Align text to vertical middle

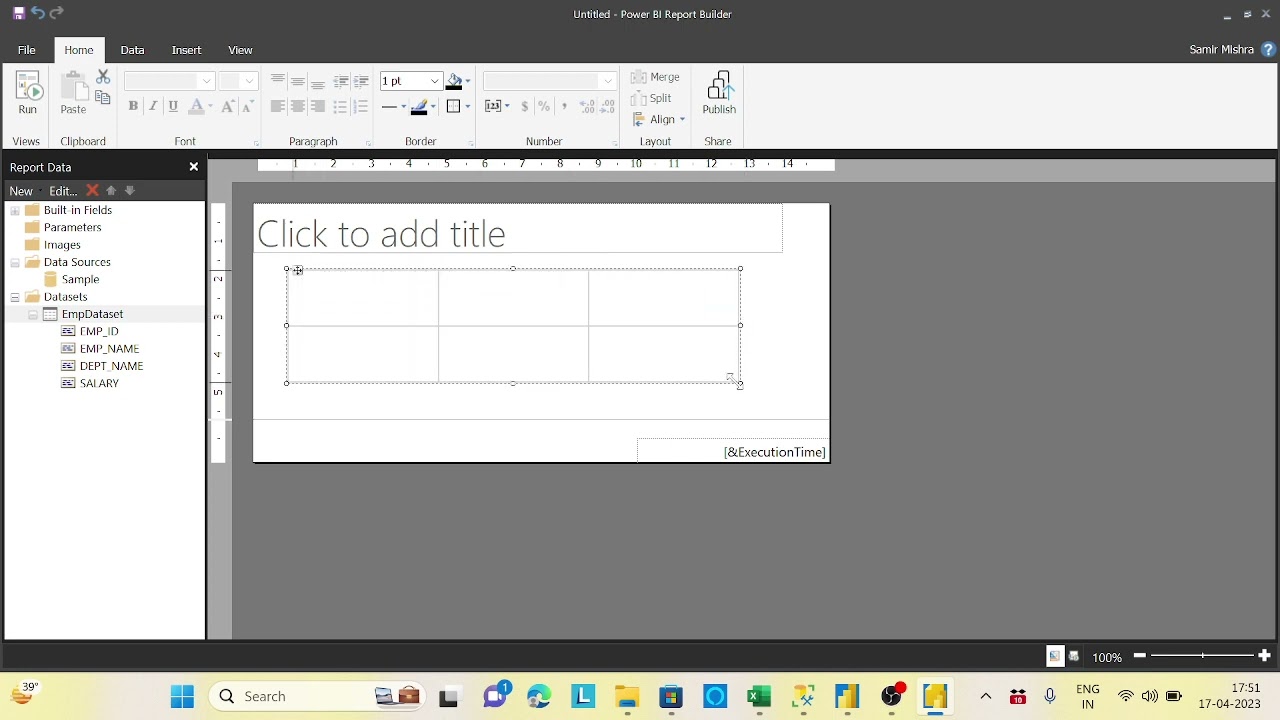click(x=298, y=81)
